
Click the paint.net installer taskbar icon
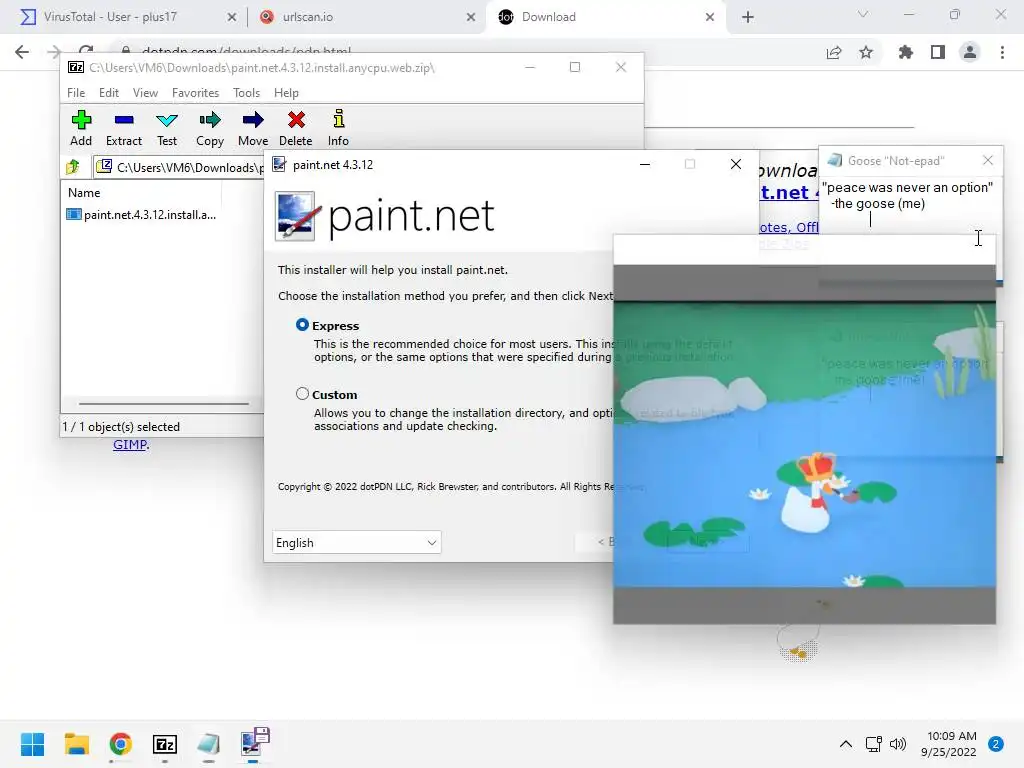click(253, 743)
